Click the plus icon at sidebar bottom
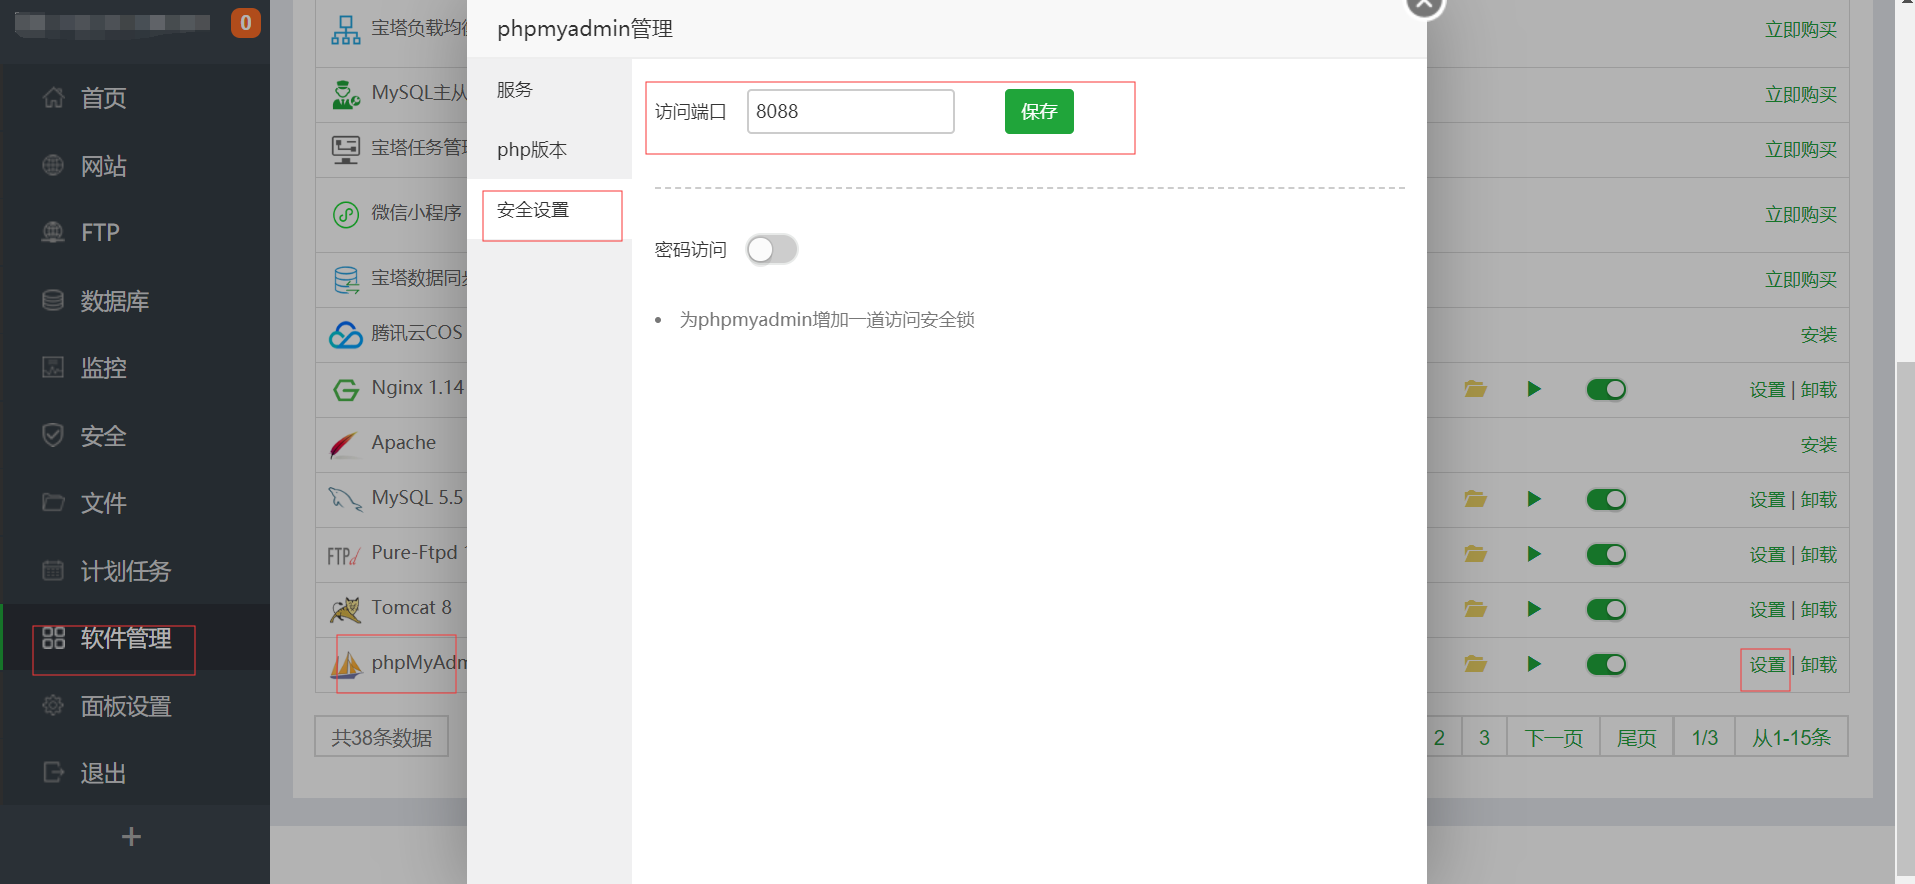The image size is (1915, 884). coord(131,836)
